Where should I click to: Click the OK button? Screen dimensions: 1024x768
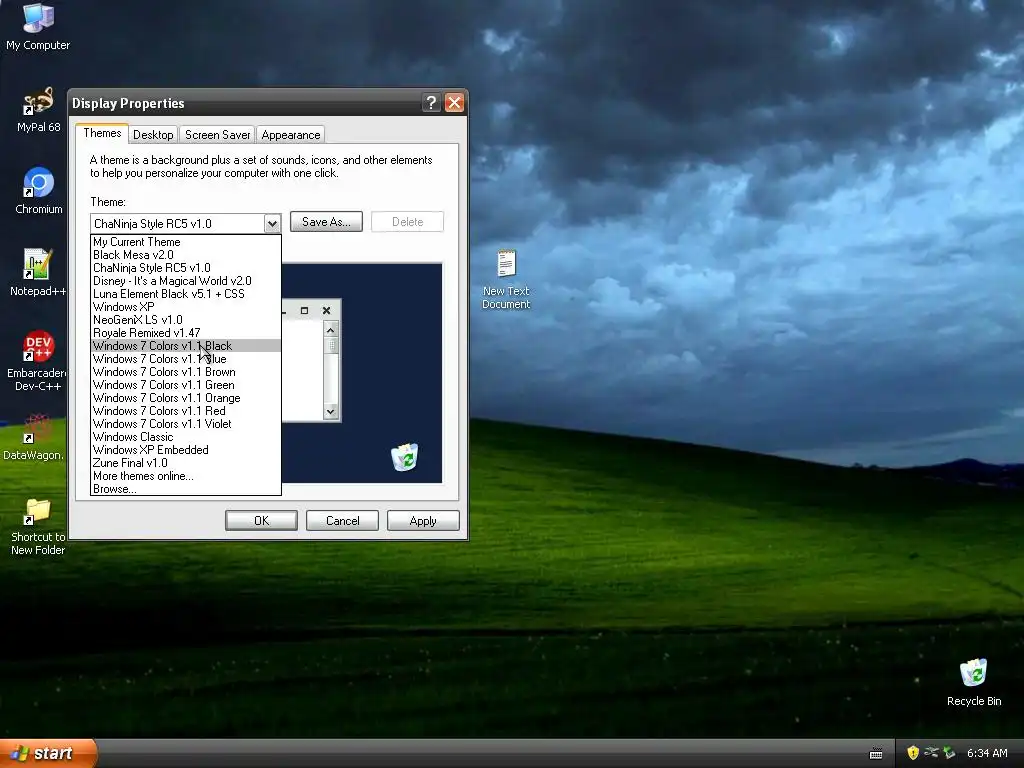[x=261, y=520]
